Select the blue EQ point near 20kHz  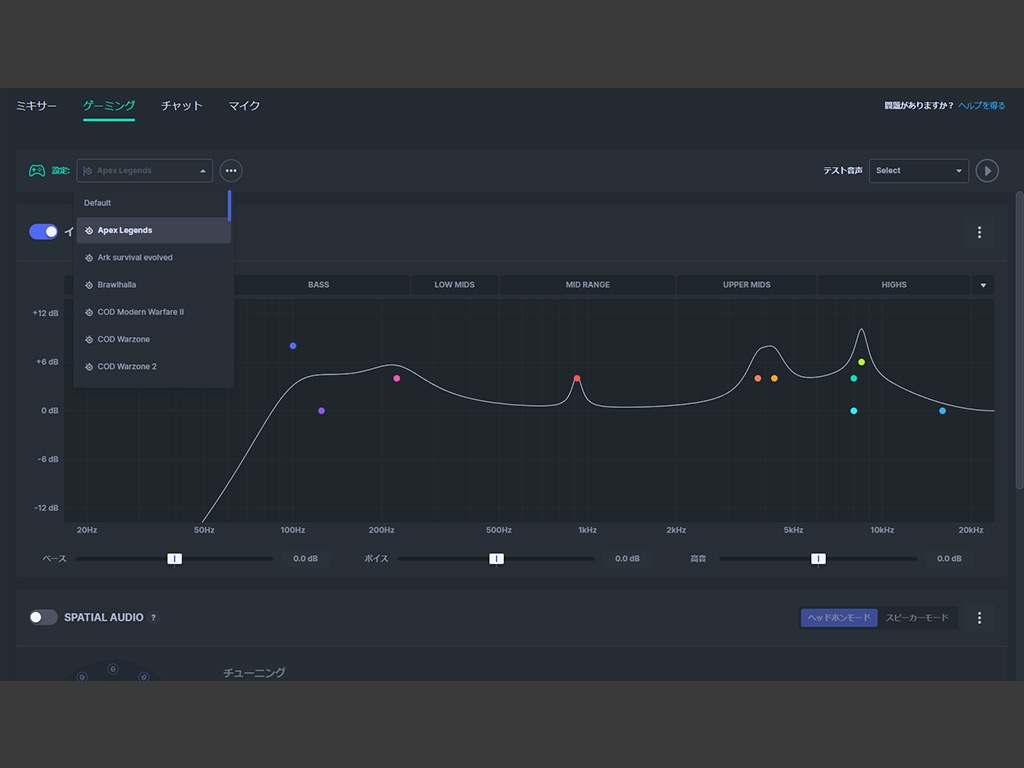pyautogui.click(x=942, y=411)
